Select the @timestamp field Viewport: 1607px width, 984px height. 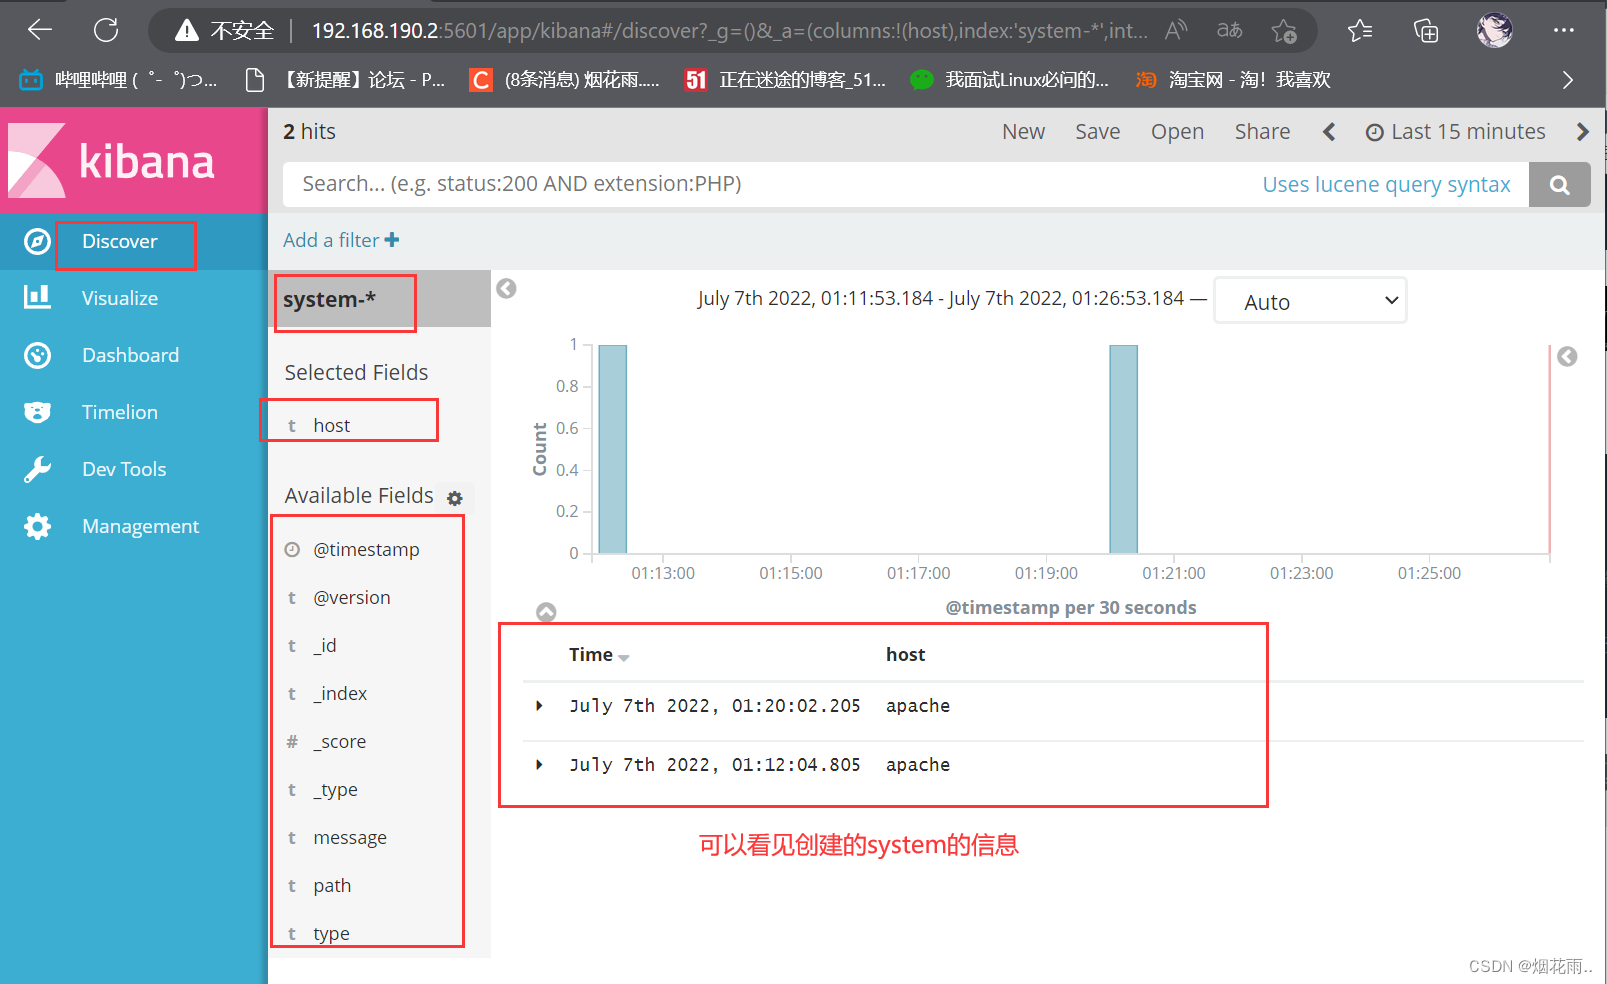click(x=366, y=549)
